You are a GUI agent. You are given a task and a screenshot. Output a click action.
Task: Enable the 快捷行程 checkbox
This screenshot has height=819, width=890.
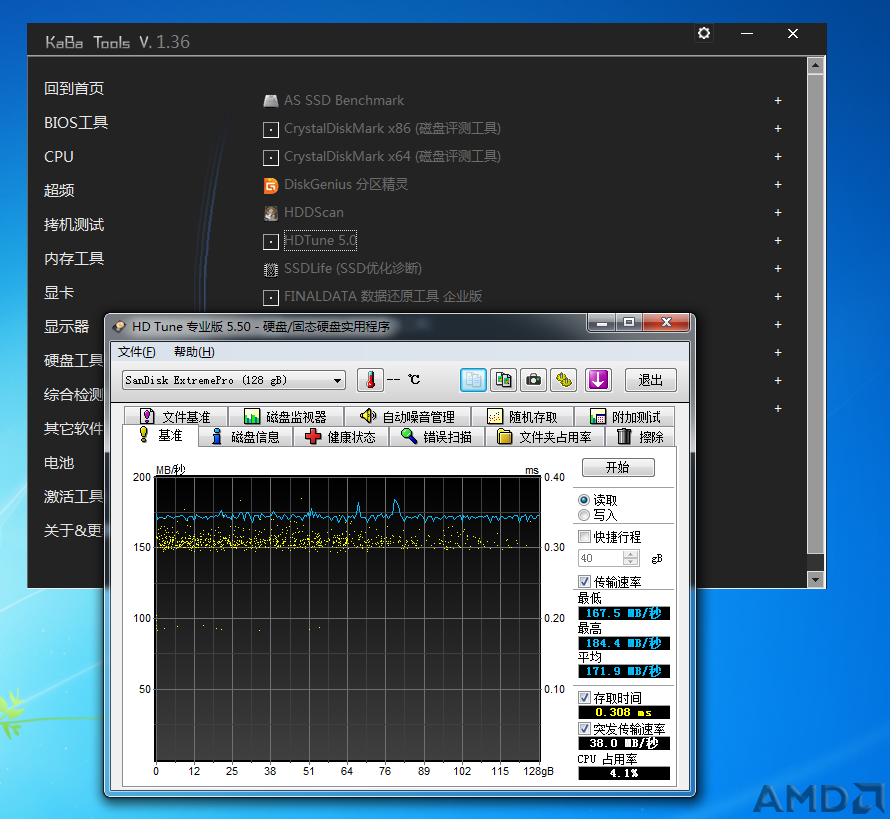point(584,536)
